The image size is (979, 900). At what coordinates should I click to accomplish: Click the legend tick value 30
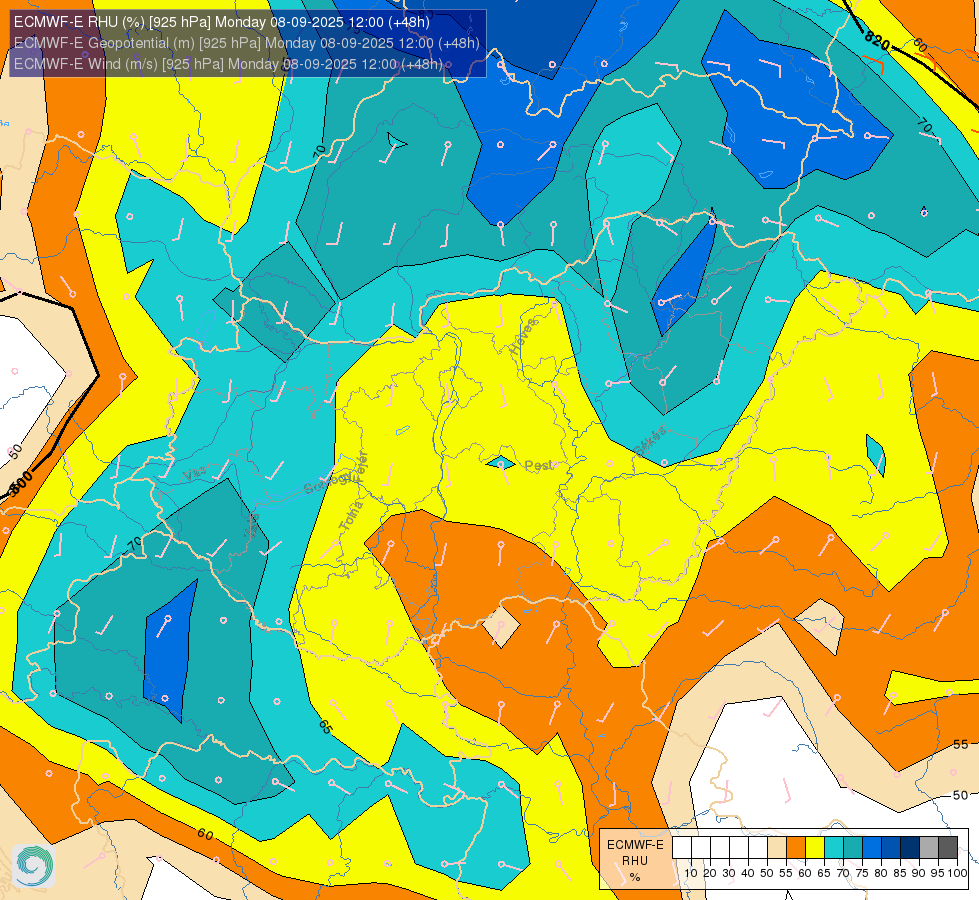coord(729,873)
